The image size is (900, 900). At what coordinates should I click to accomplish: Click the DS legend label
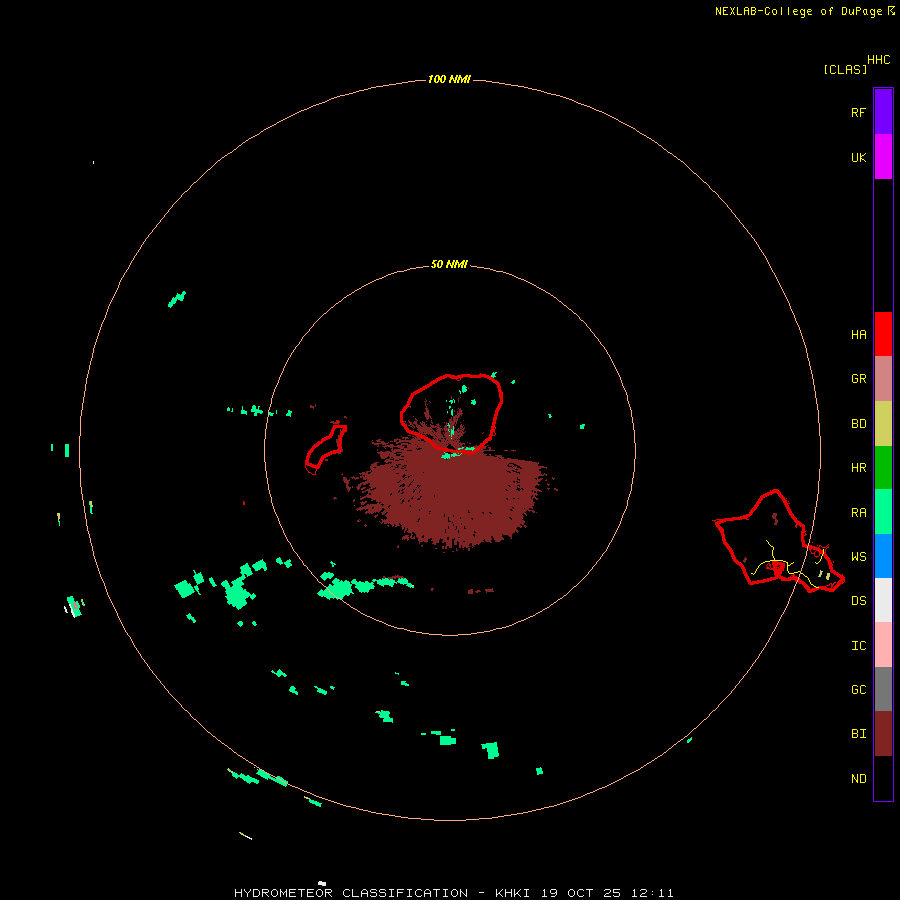click(x=858, y=601)
